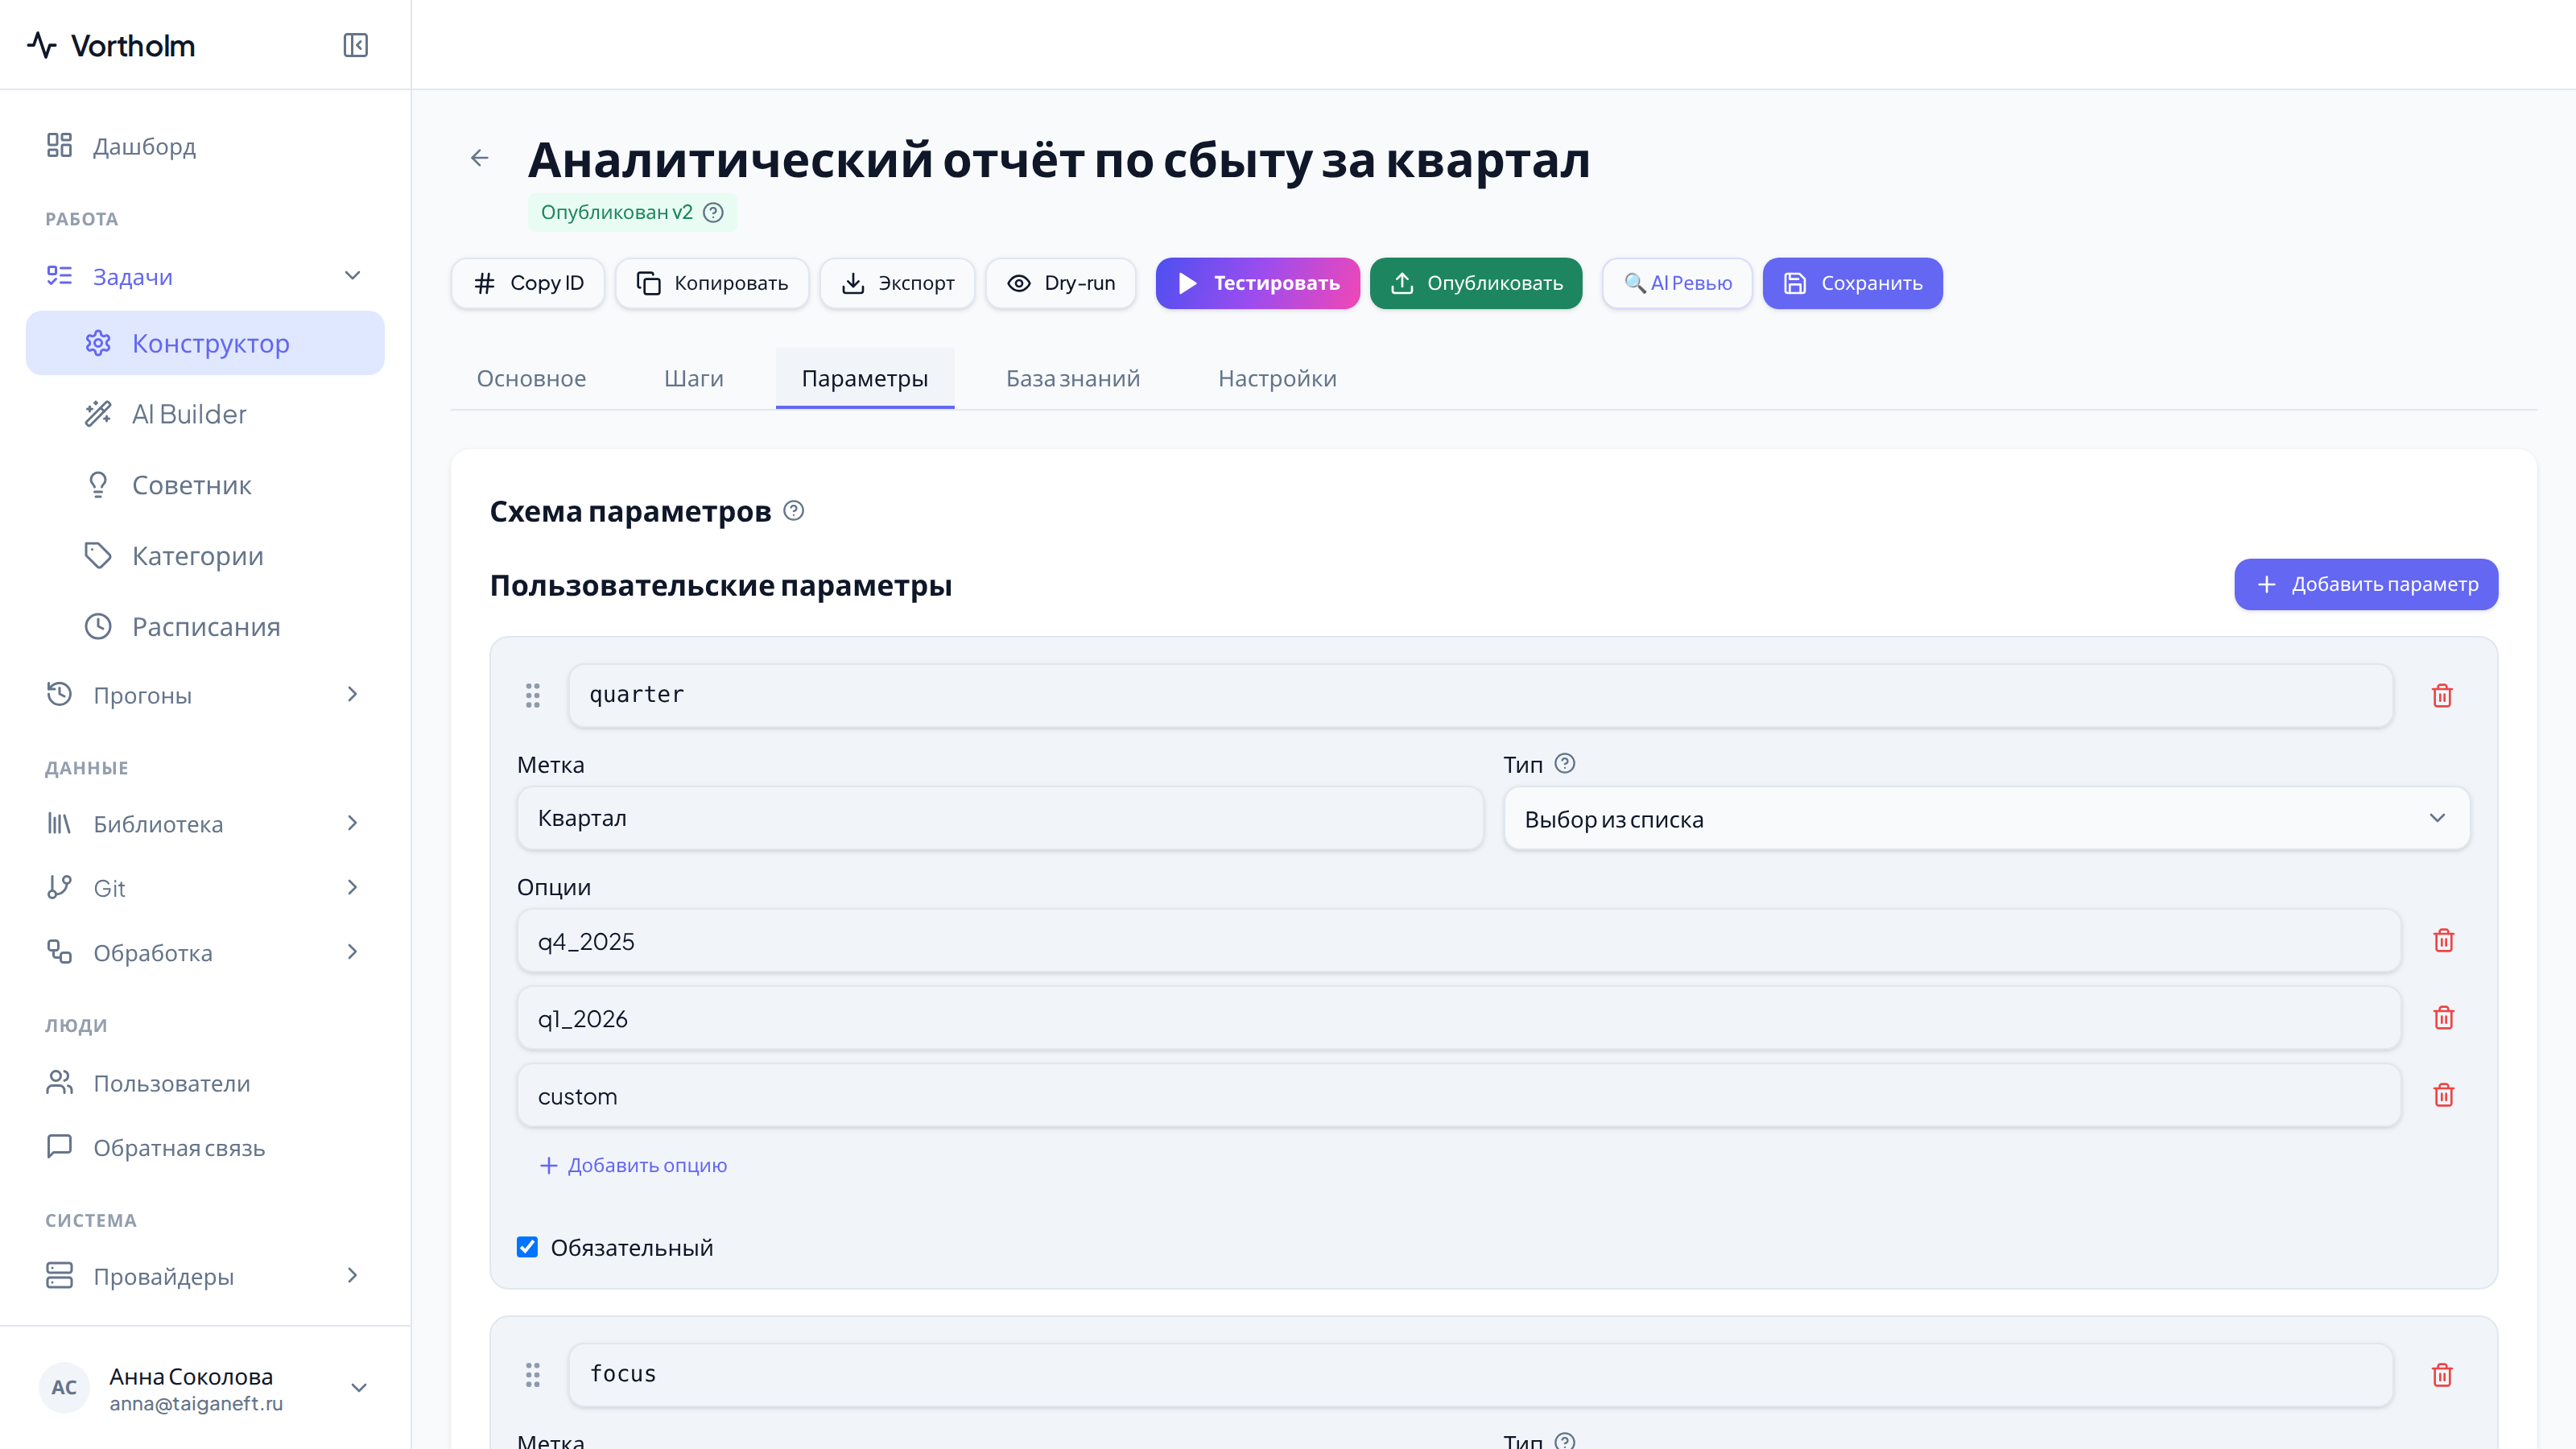Expand the Git section
Screen dimensions: 2576x1449
pos(352,887)
